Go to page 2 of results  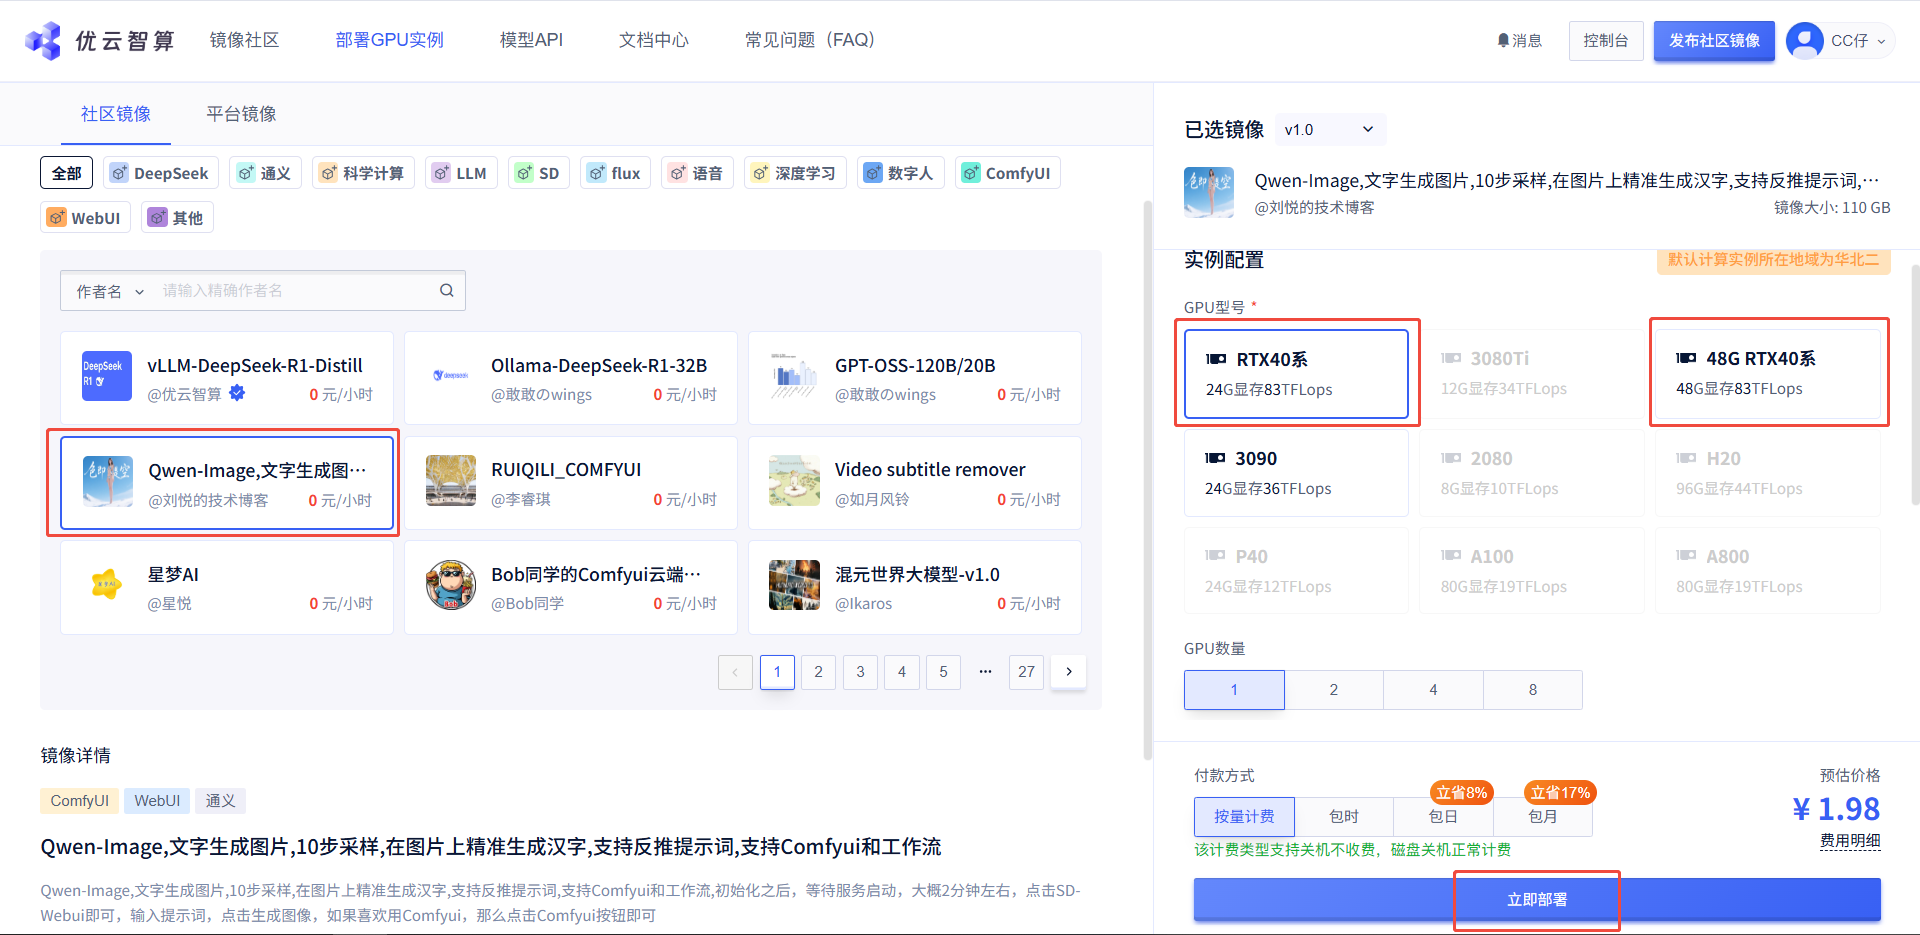point(818,672)
